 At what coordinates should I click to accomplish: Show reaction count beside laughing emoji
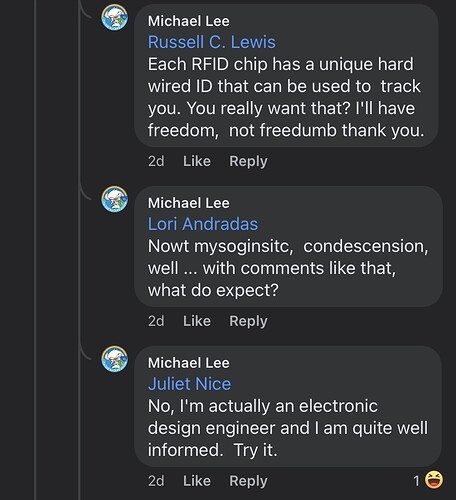click(416, 481)
